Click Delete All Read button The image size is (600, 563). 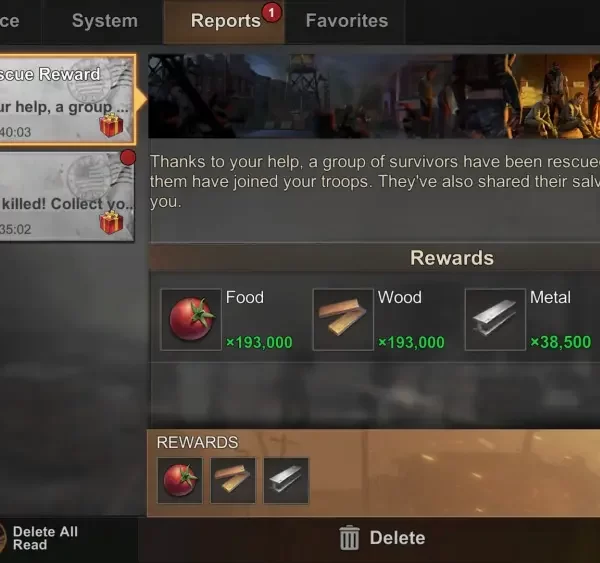pyautogui.click(x=45, y=538)
